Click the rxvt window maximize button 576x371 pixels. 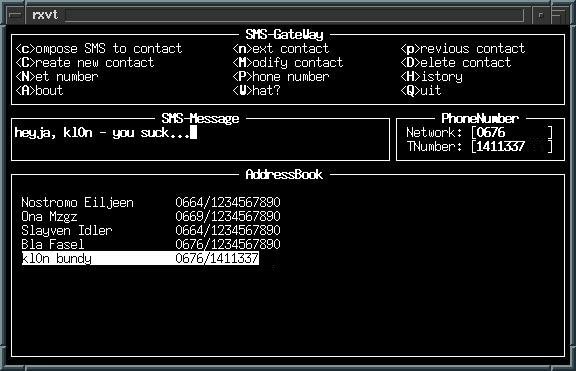(x=559, y=15)
